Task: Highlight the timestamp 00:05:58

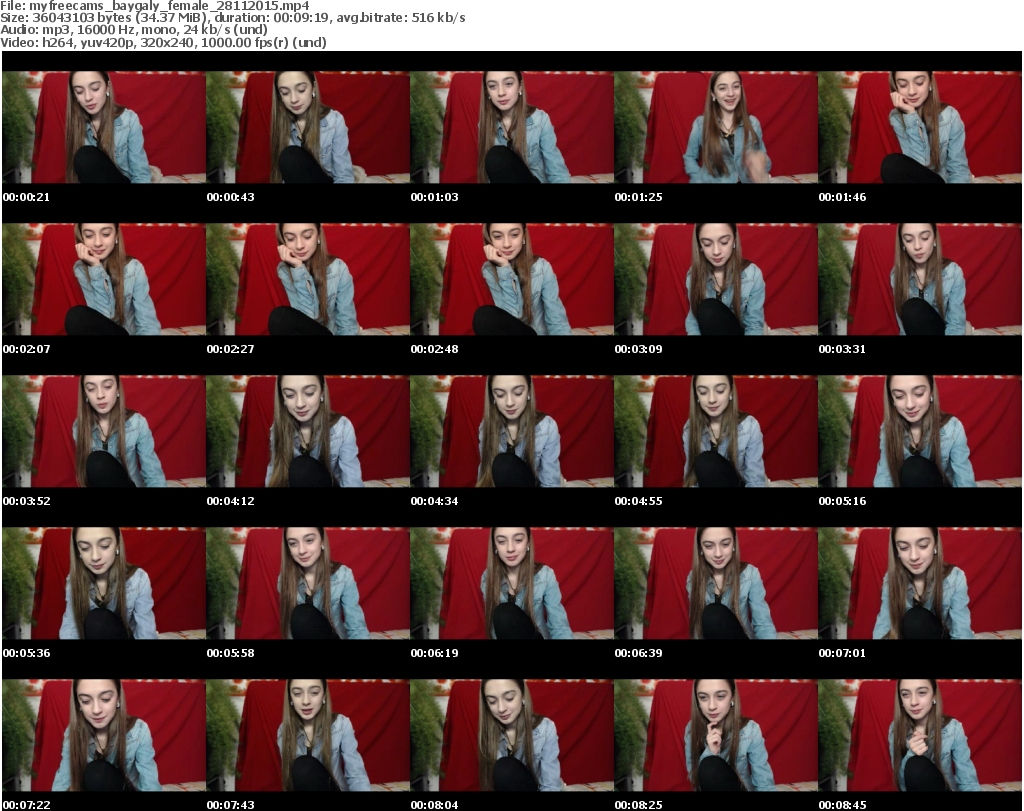Action: [x=231, y=654]
